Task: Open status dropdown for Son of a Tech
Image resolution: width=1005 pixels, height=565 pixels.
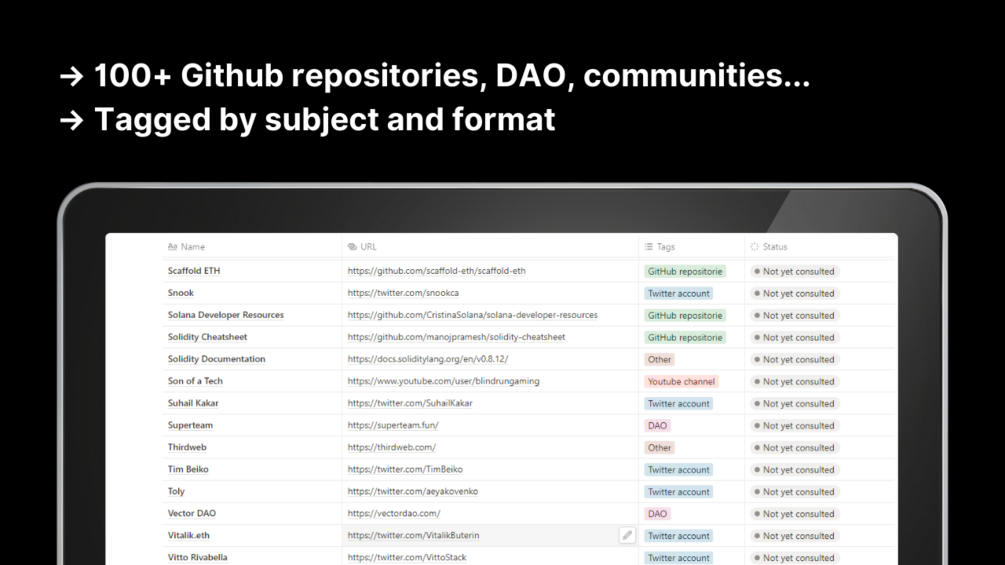Action: click(x=794, y=382)
